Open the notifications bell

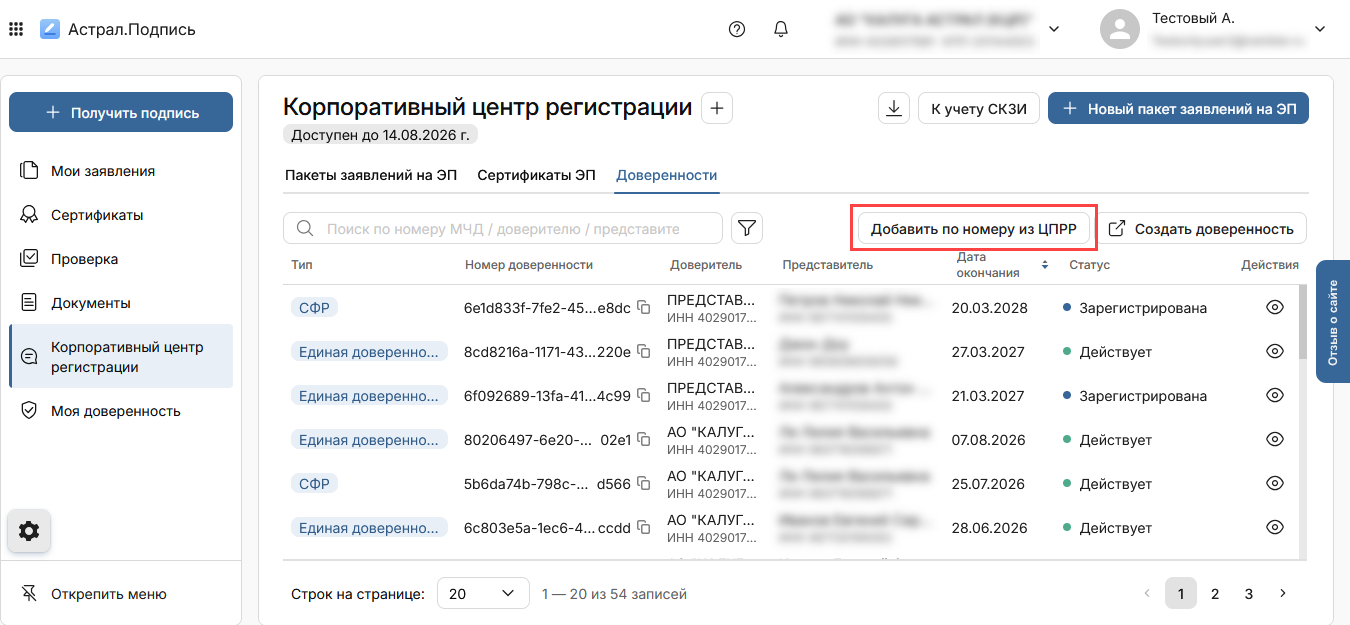pyautogui.click(x=781, y=29)
